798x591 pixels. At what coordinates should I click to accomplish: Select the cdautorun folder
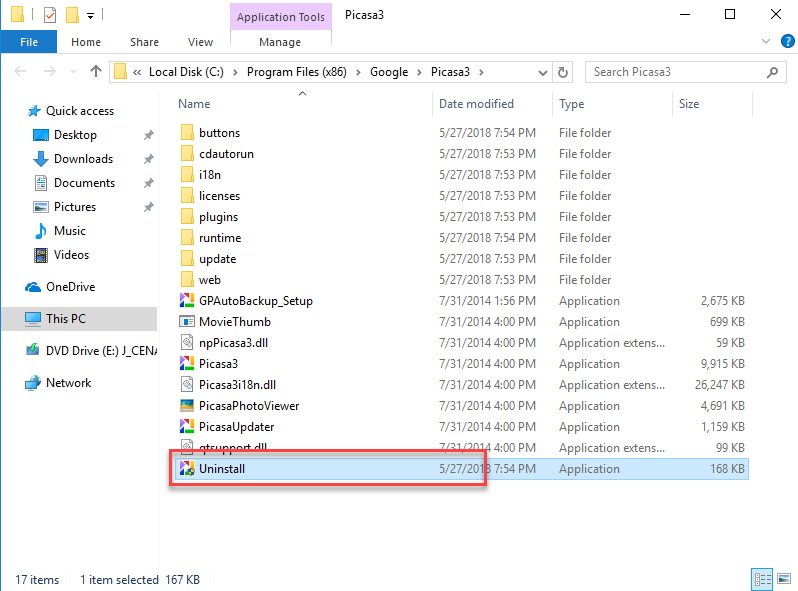[226, 154]
